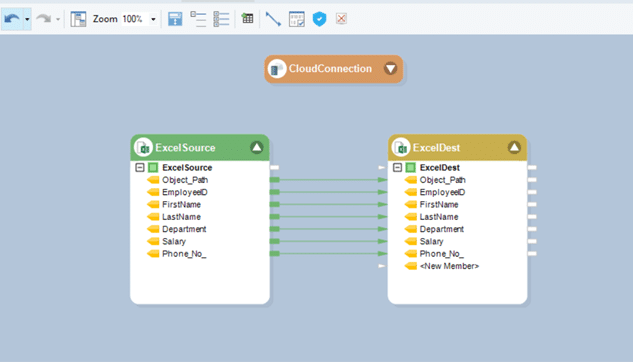This screenshot has height=362, width=633.
Task: Click the ExcelDest root output port
Action: pyautogui.click(x=532, y=167)
